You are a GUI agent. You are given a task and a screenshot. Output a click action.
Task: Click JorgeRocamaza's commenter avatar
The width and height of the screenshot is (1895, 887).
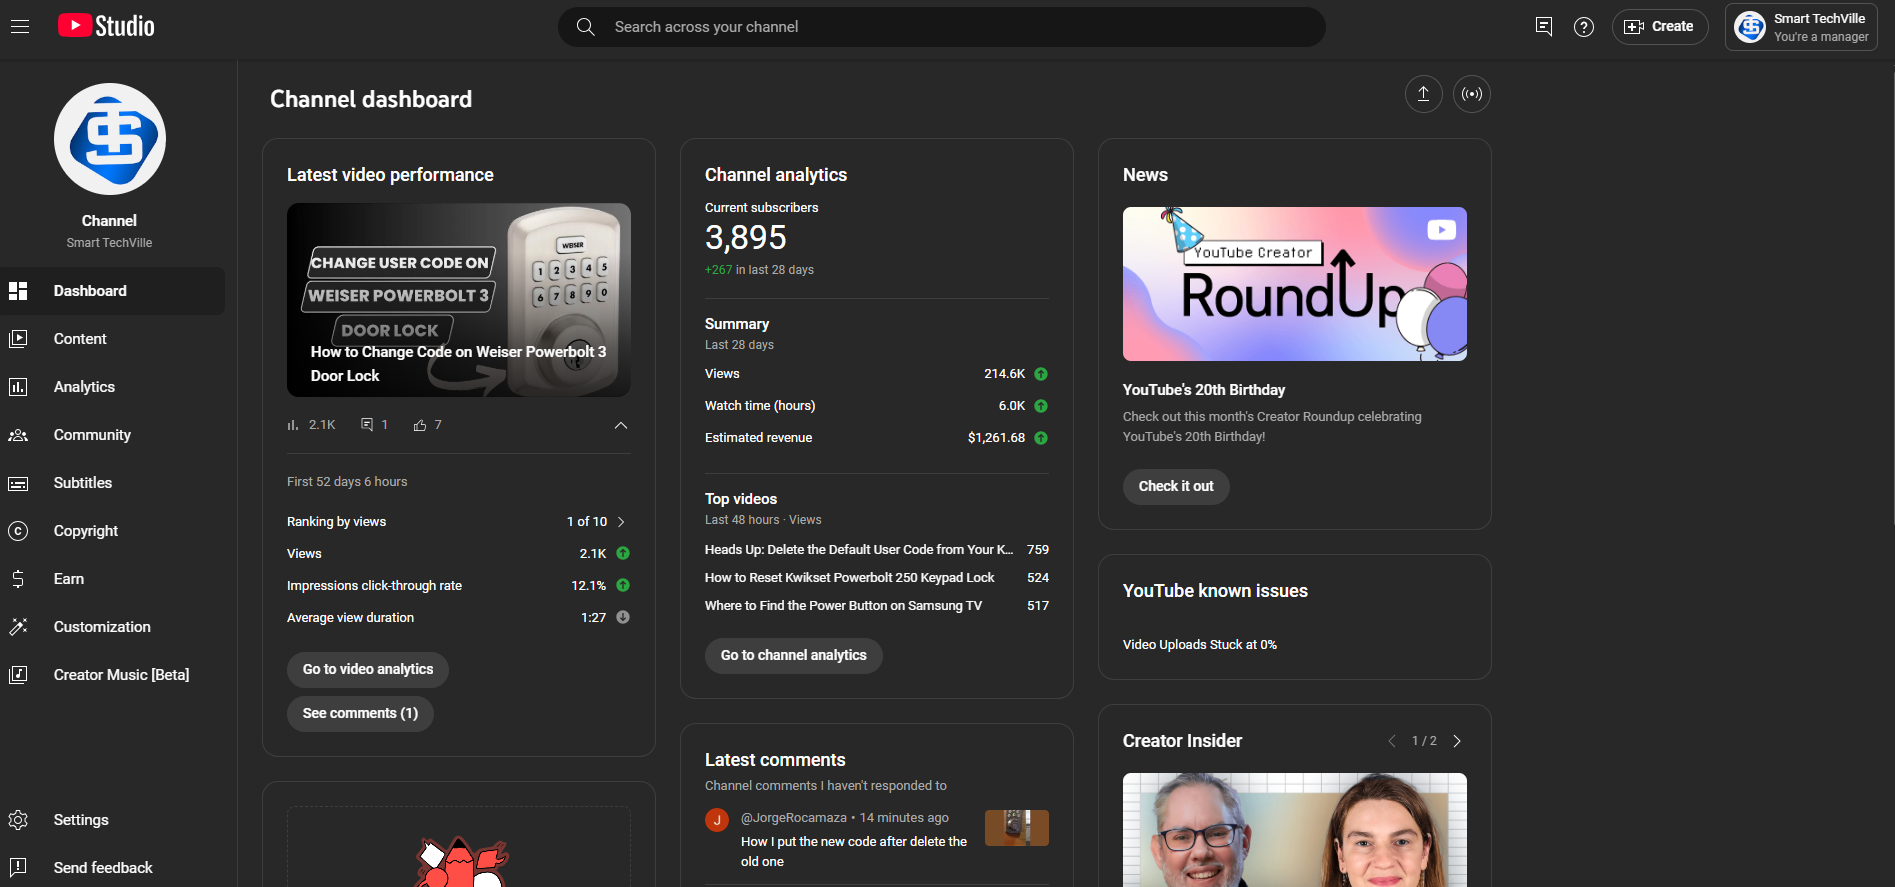pyautogui.click(x=717, y=820)
